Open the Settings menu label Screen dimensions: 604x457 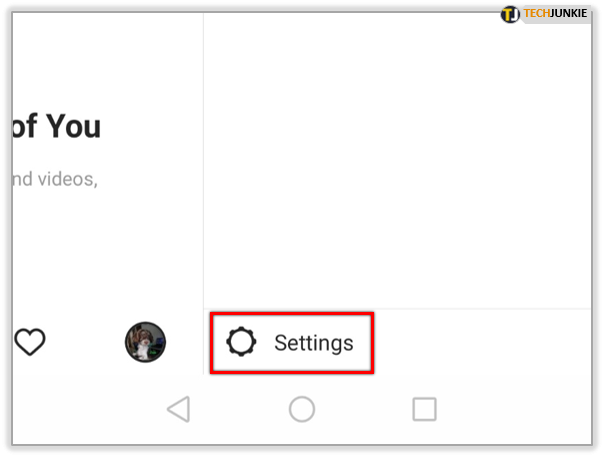point(314,343)
